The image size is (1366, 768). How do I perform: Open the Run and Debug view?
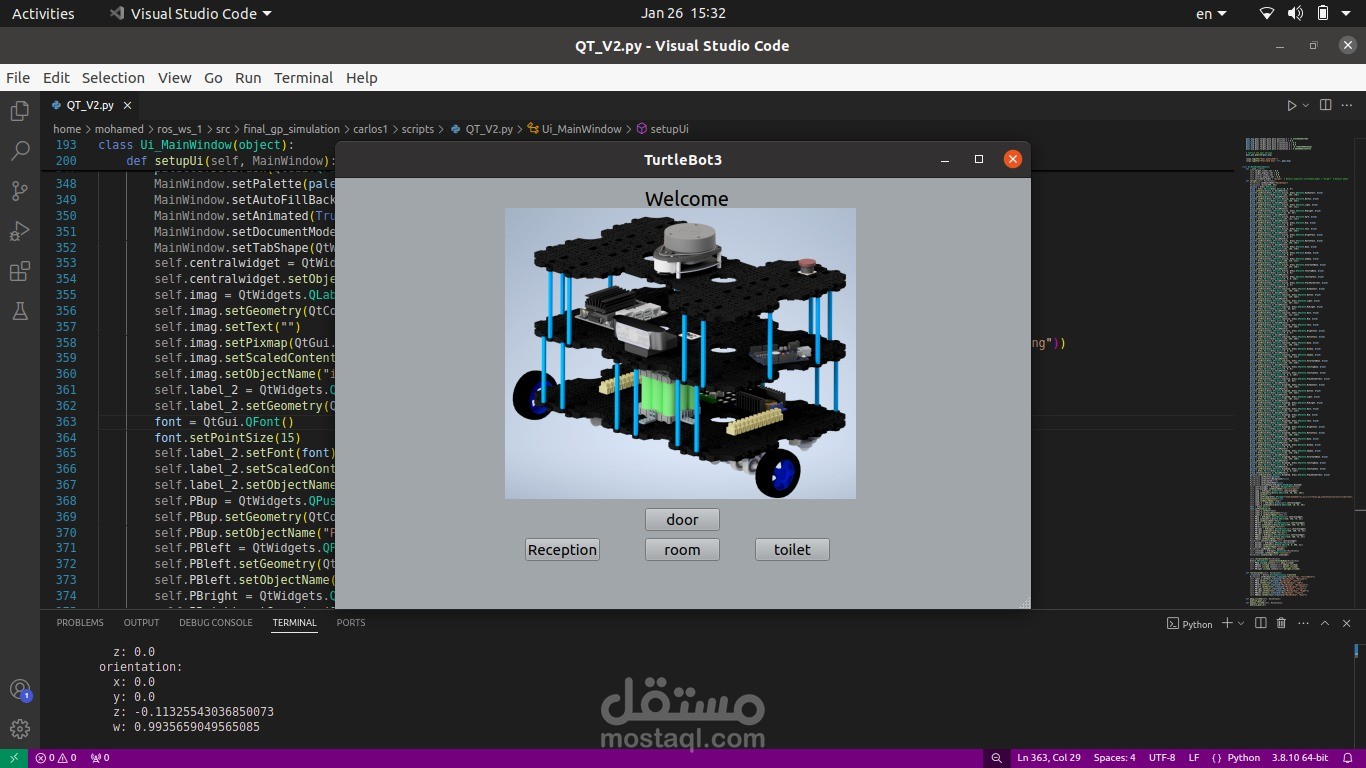click(19, 231)
